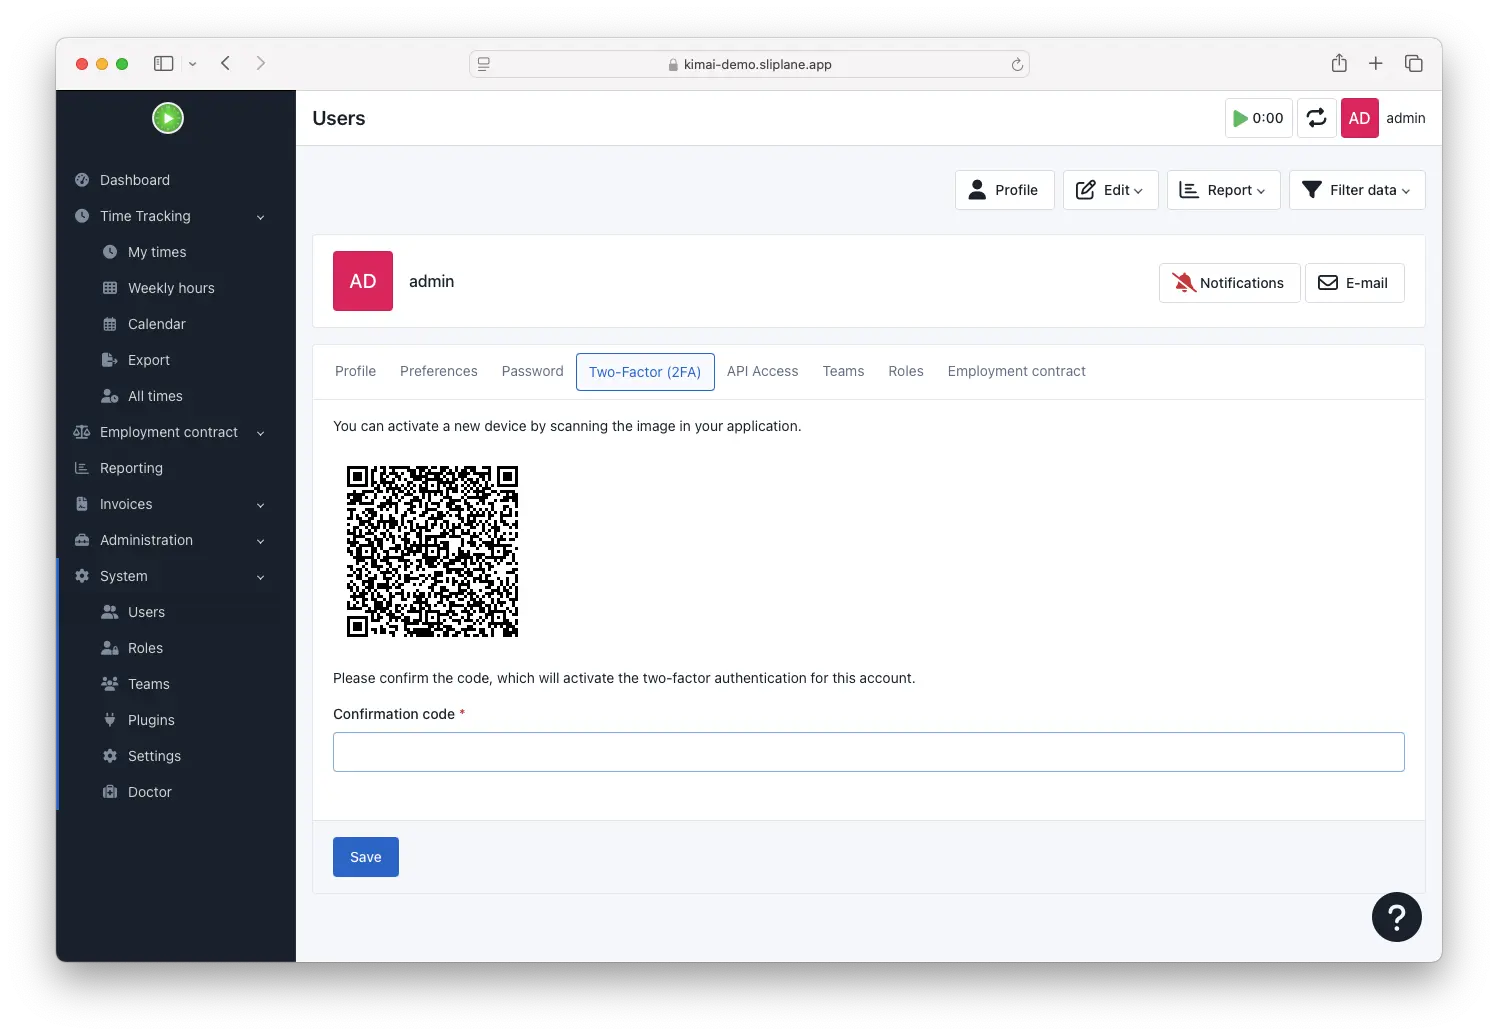Click the blue Save button
Screen dimensions: 1498x1036
[365, 857]
